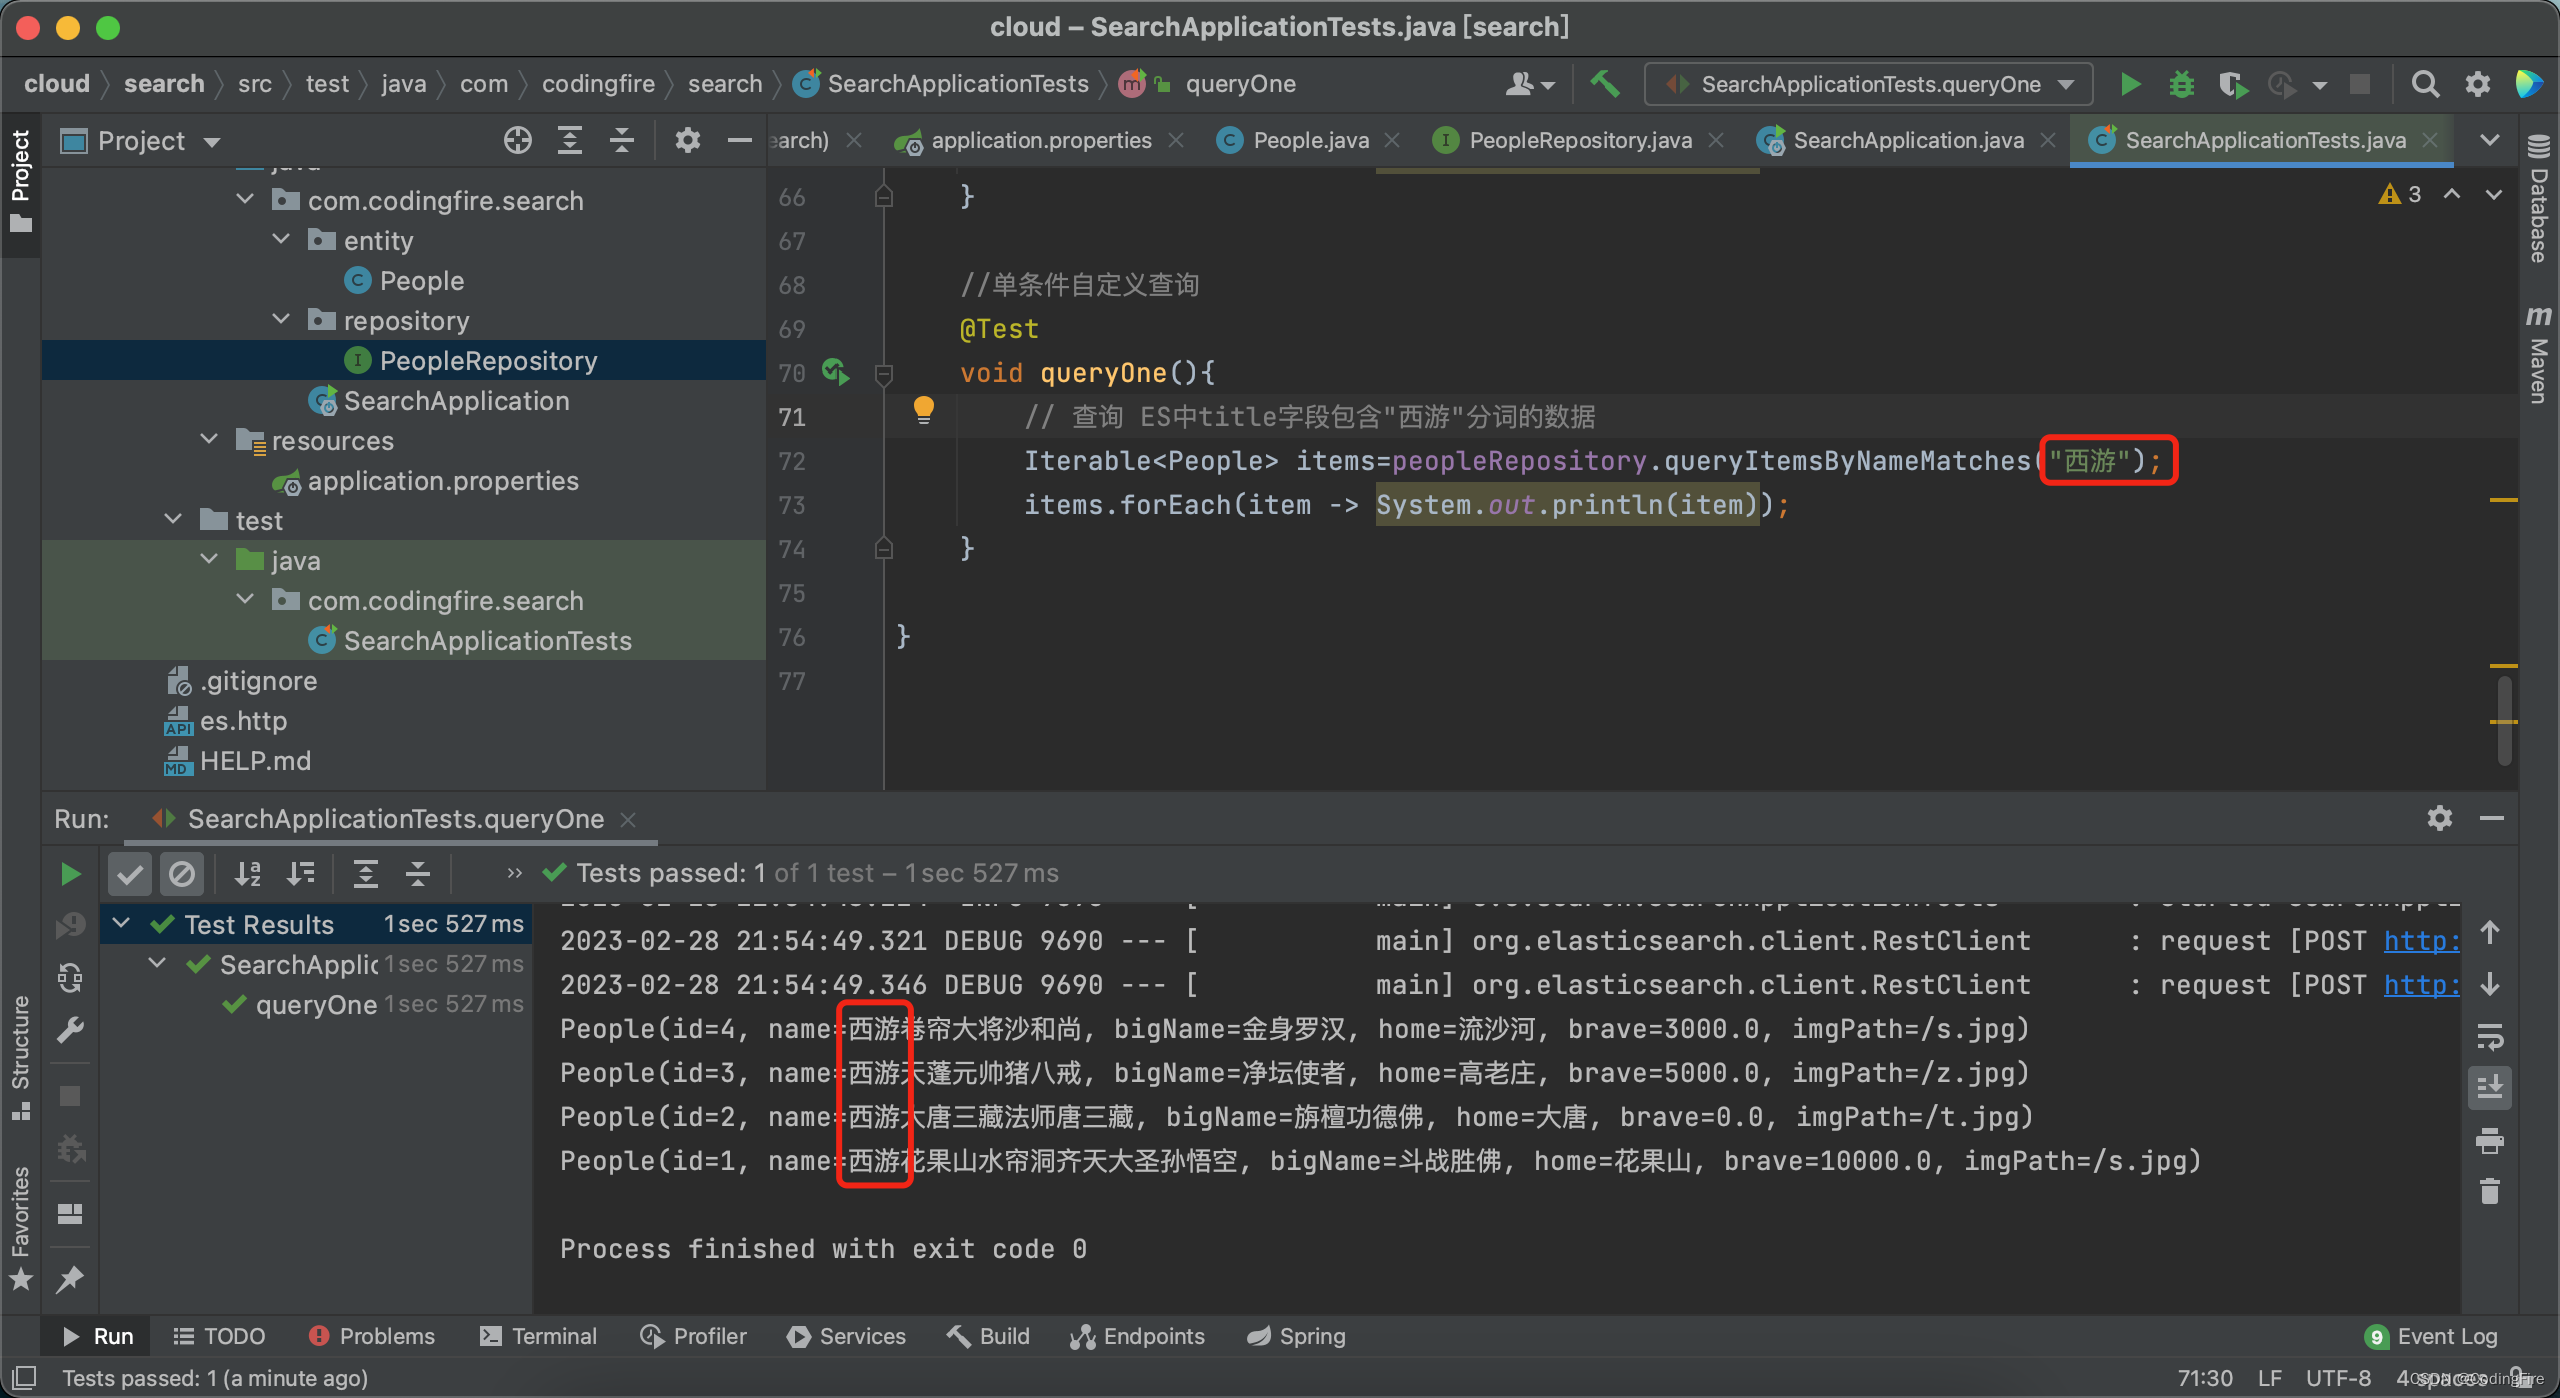
Task: Run test from line 70 gutter icon
Action: 835,372
